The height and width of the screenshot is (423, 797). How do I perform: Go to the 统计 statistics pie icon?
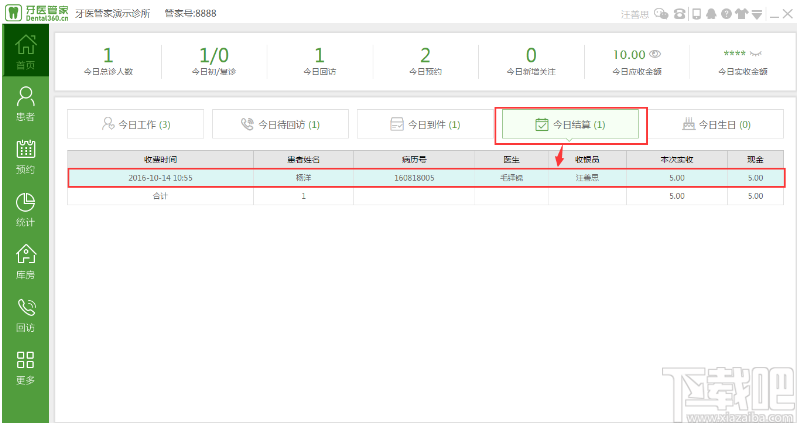pyautogui.click(x=25, y=209)
